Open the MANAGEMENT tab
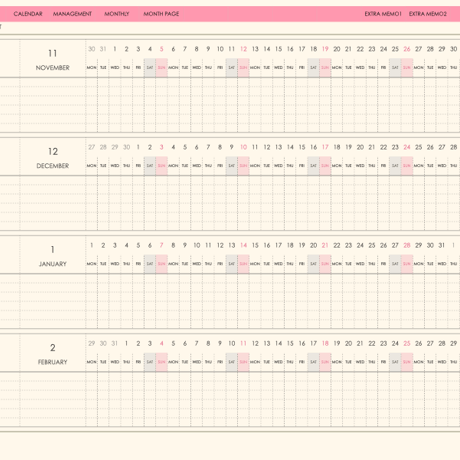The image size is (460, 460). click(72, 14)
